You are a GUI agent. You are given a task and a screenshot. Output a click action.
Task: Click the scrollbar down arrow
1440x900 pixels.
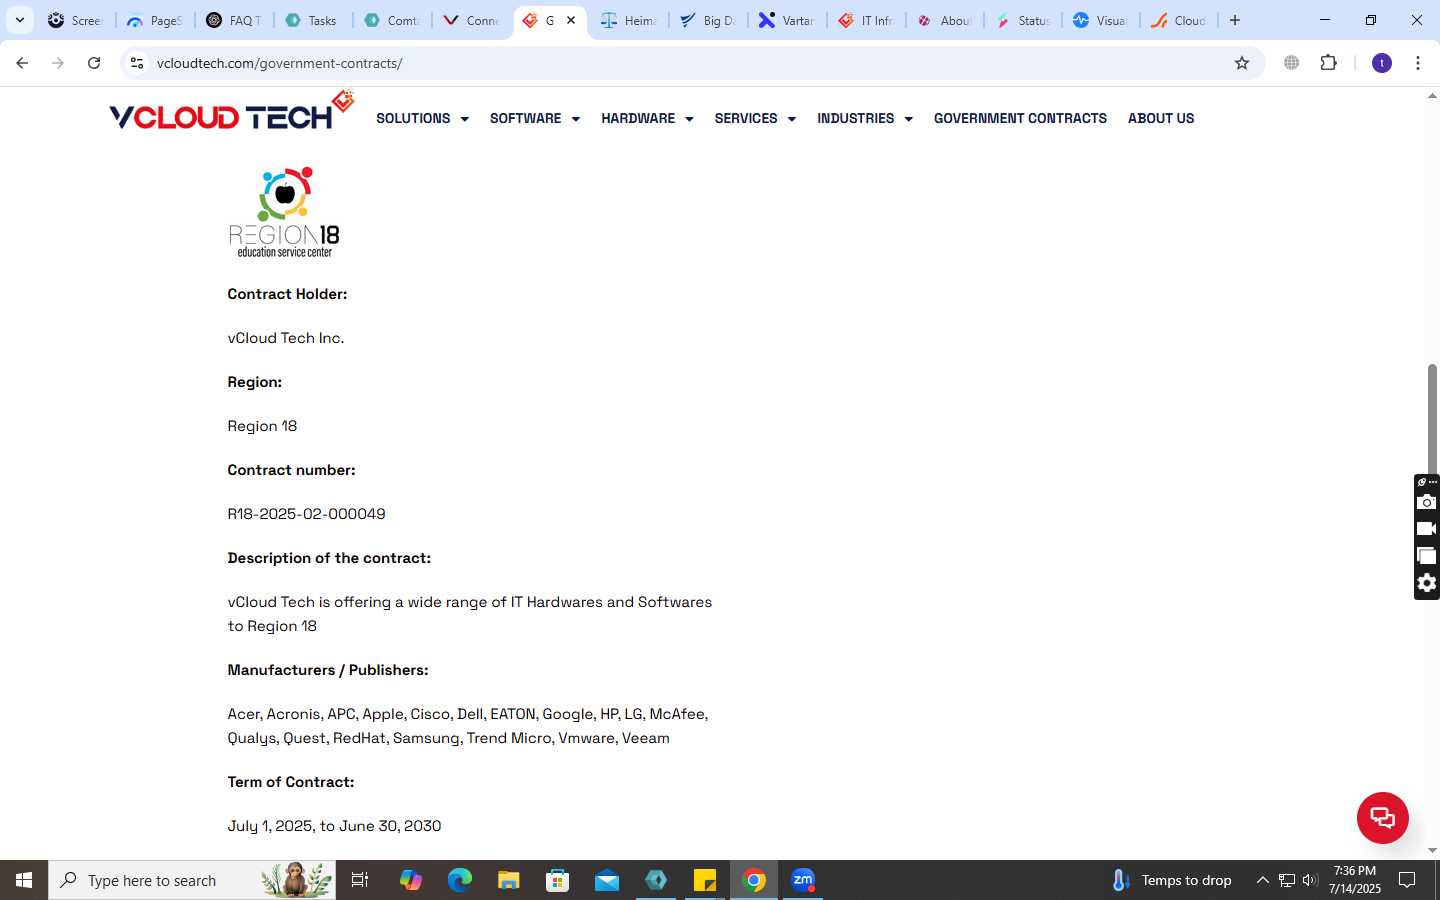(x=1432, y=851)
